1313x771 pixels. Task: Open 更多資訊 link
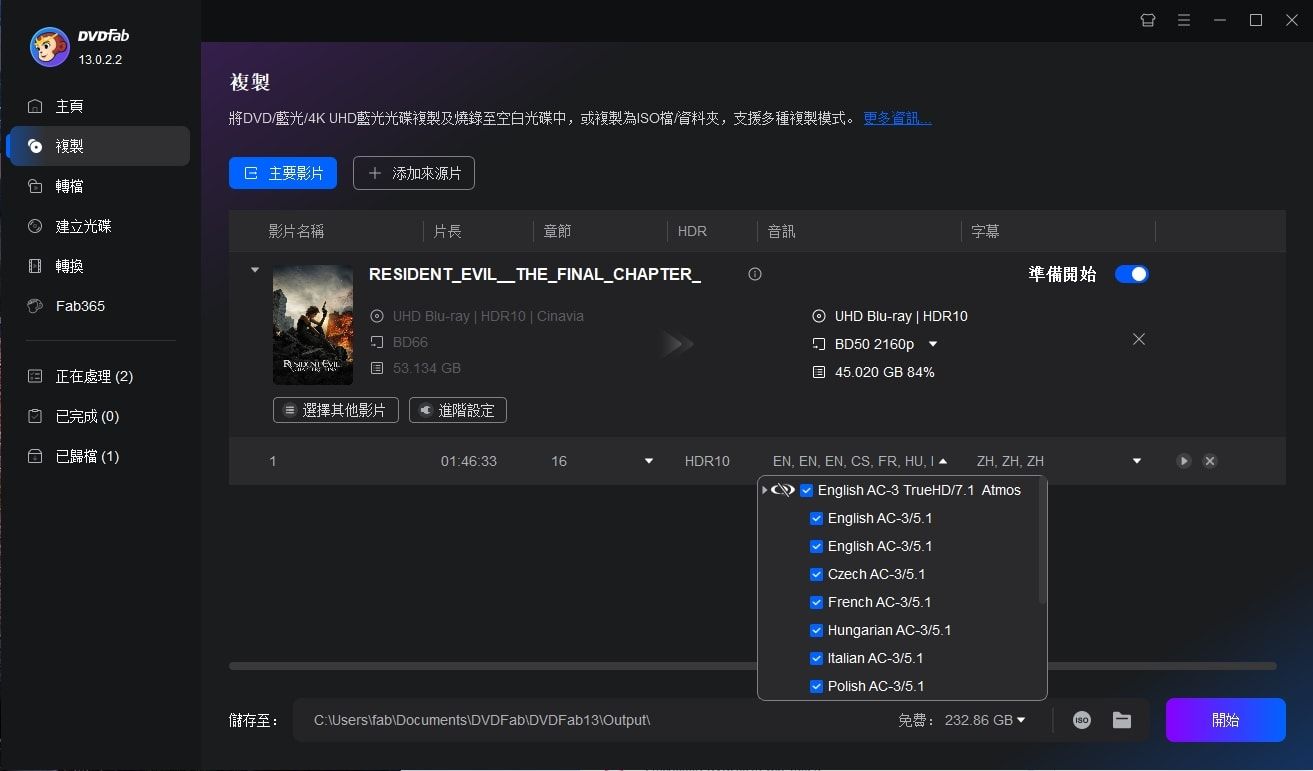click(x=897, y=118)
